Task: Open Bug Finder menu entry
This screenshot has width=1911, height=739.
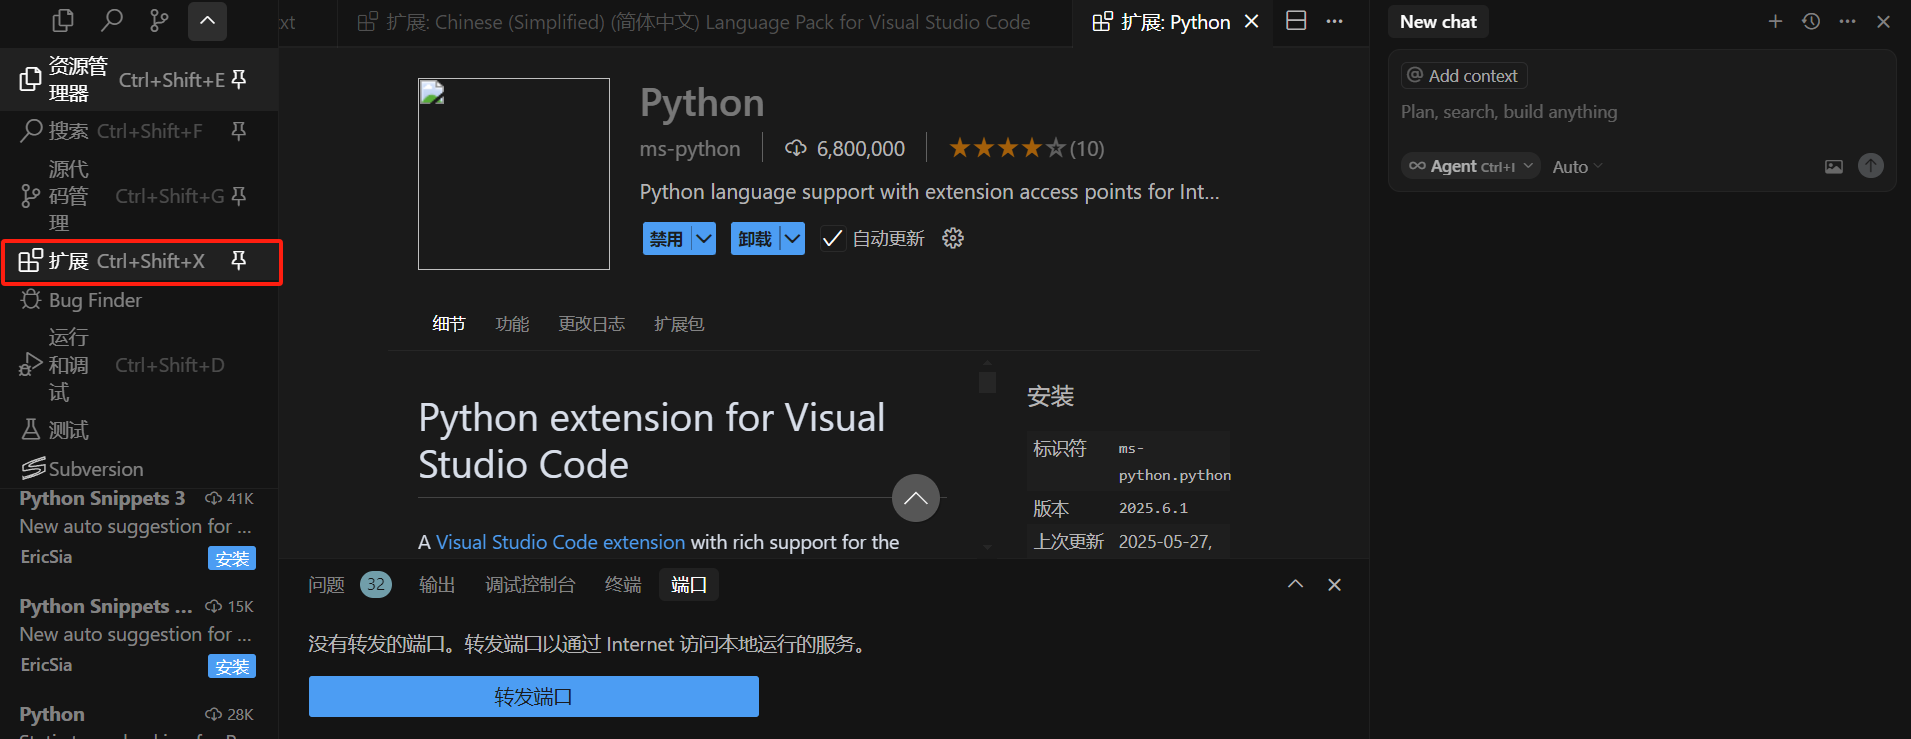Action: click(139, 300)
